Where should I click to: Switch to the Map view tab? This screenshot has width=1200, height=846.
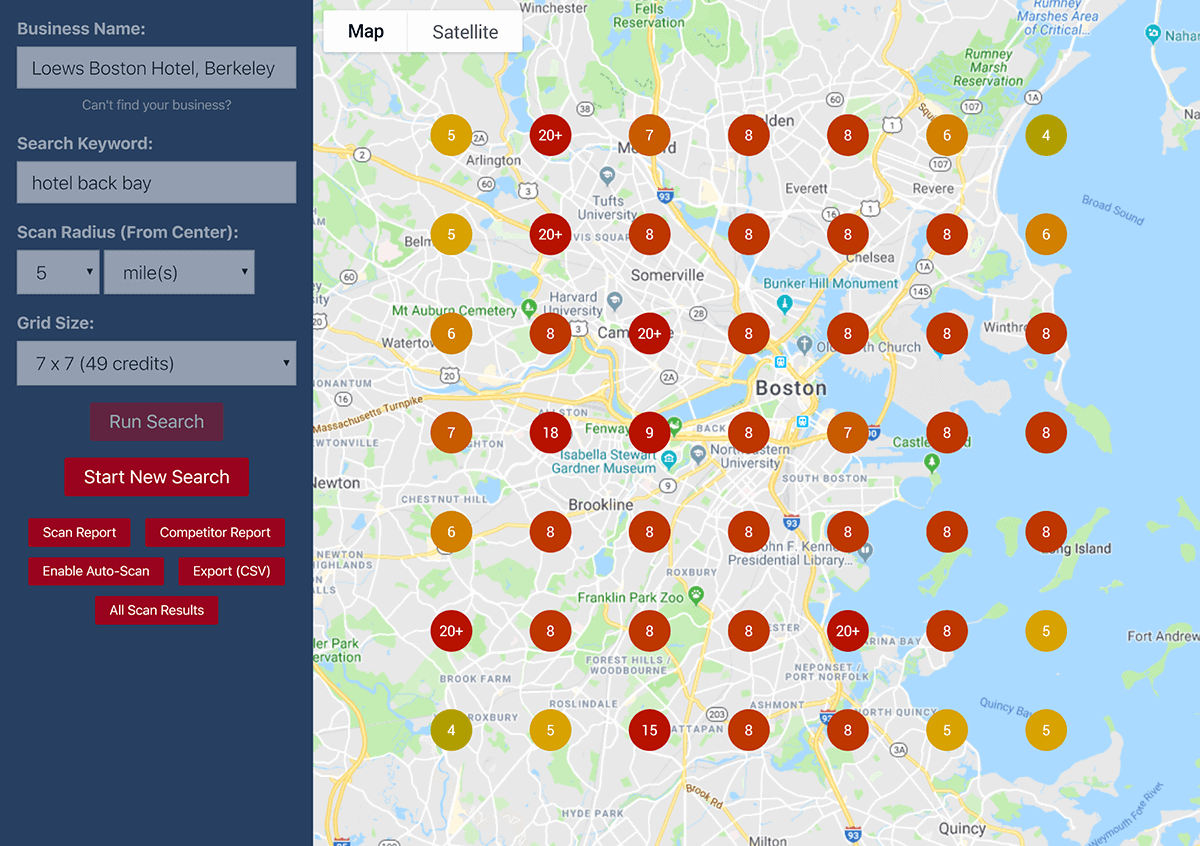coord(366,32)
